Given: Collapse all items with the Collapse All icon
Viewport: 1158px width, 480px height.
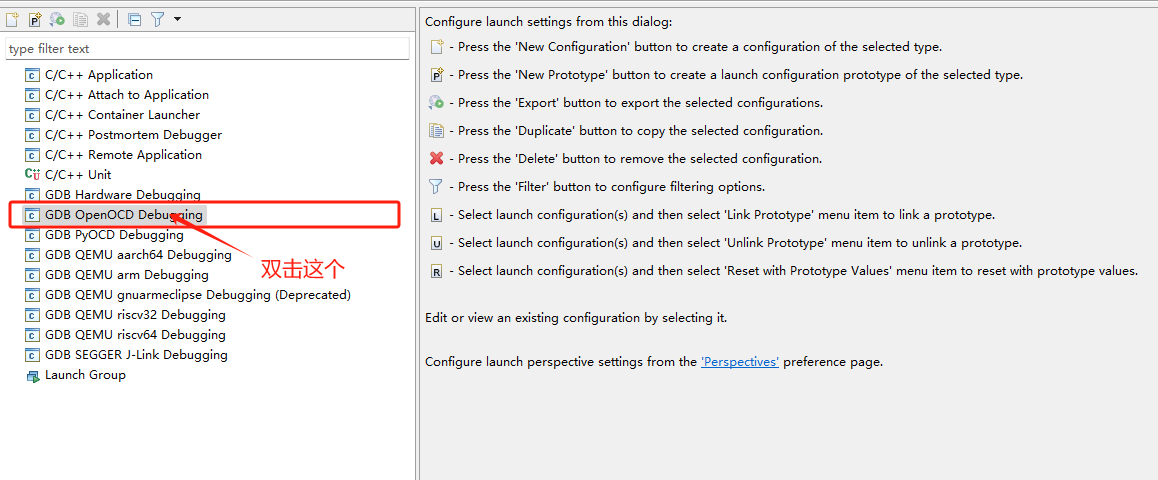Looking at the screenshot, I should coord(134,19).
